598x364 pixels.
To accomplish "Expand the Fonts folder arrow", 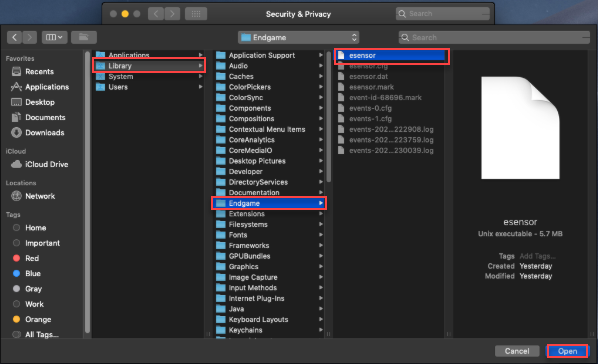I will tap(321, 235).
